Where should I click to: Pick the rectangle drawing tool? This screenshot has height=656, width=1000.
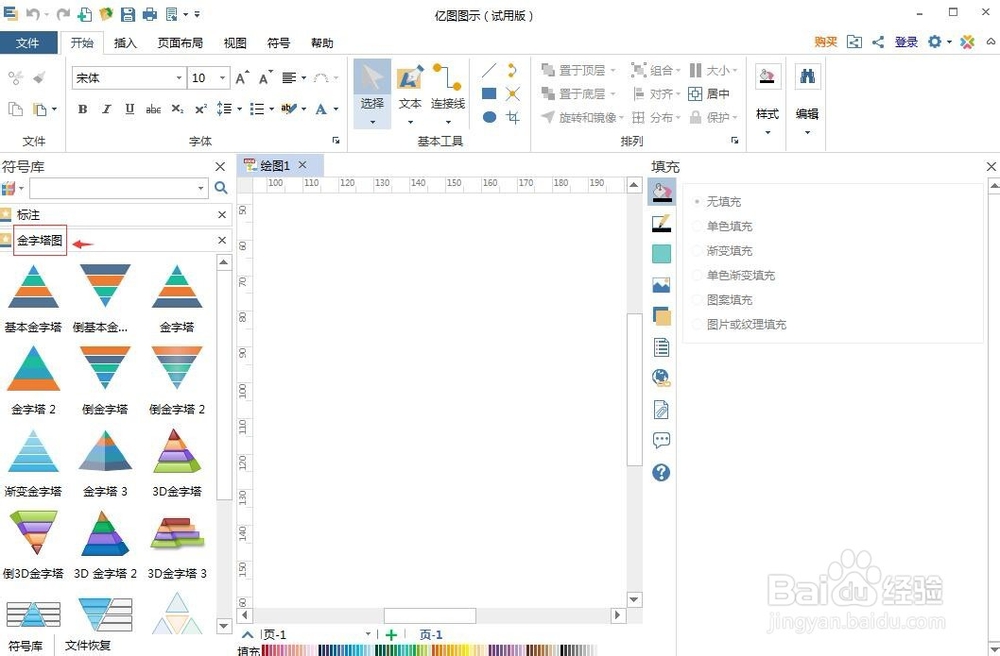pos(487,93)
